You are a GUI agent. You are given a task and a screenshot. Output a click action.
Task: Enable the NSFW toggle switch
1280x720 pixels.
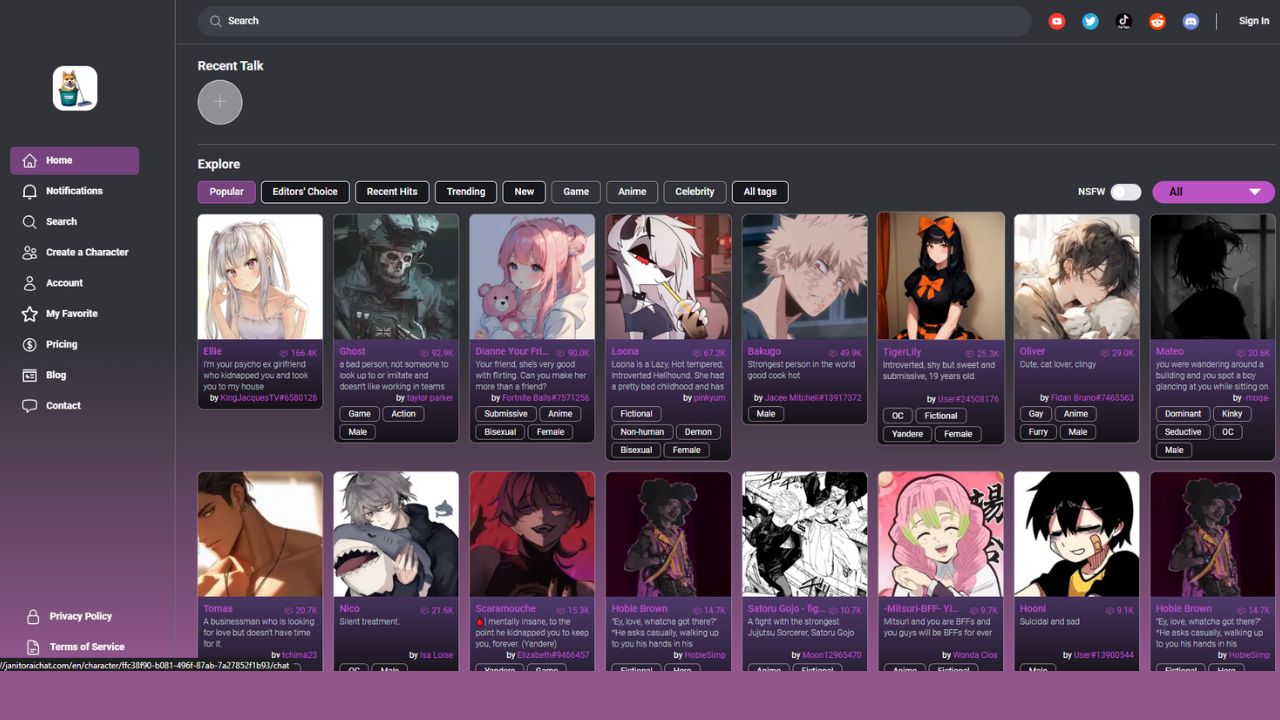click(1125, 192)
